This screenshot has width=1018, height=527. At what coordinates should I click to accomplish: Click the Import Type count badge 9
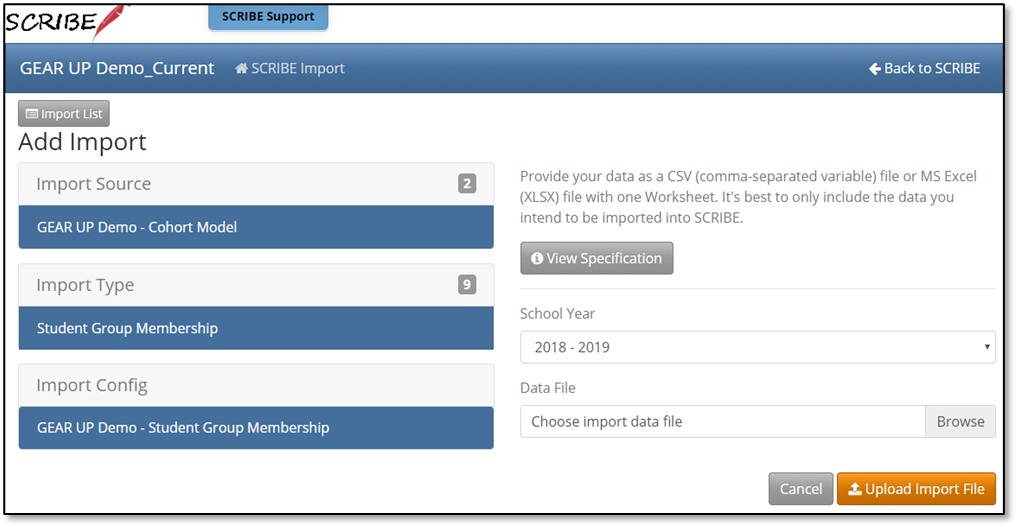pos(466,284)
